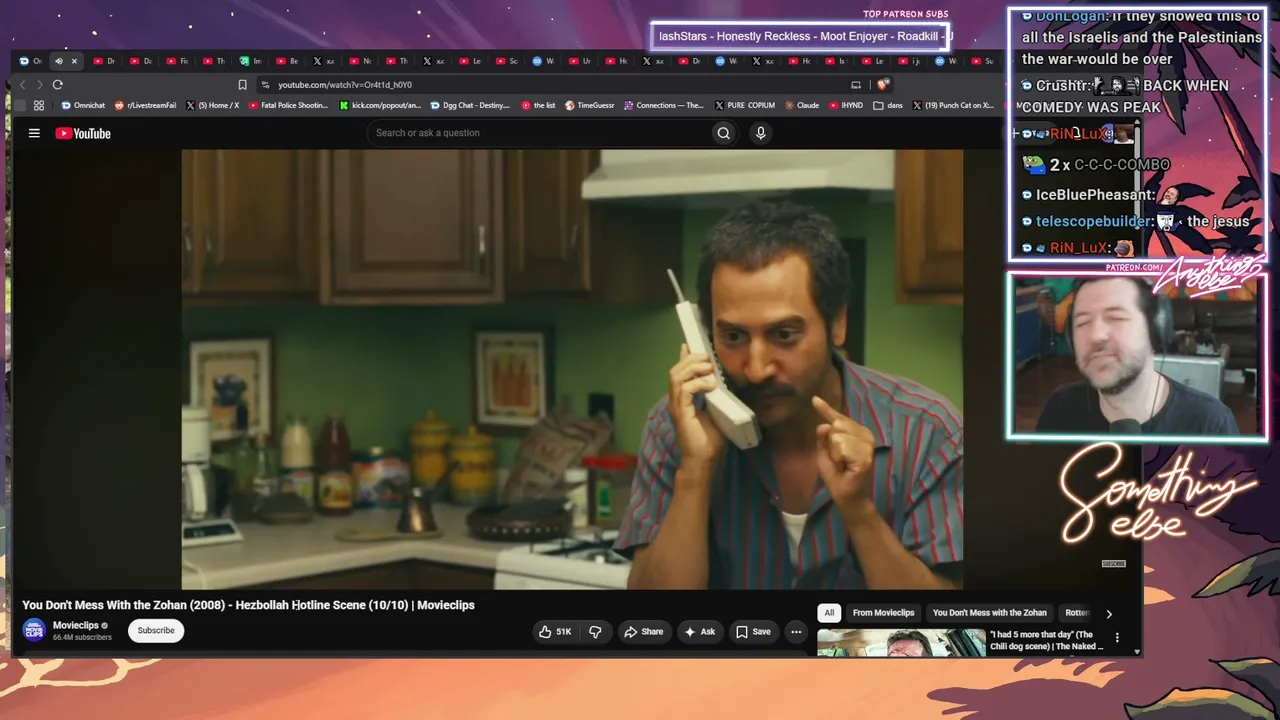
Task: Open the Fatal Police Shootin... bookmark
Action: click(x=288, y=105)
